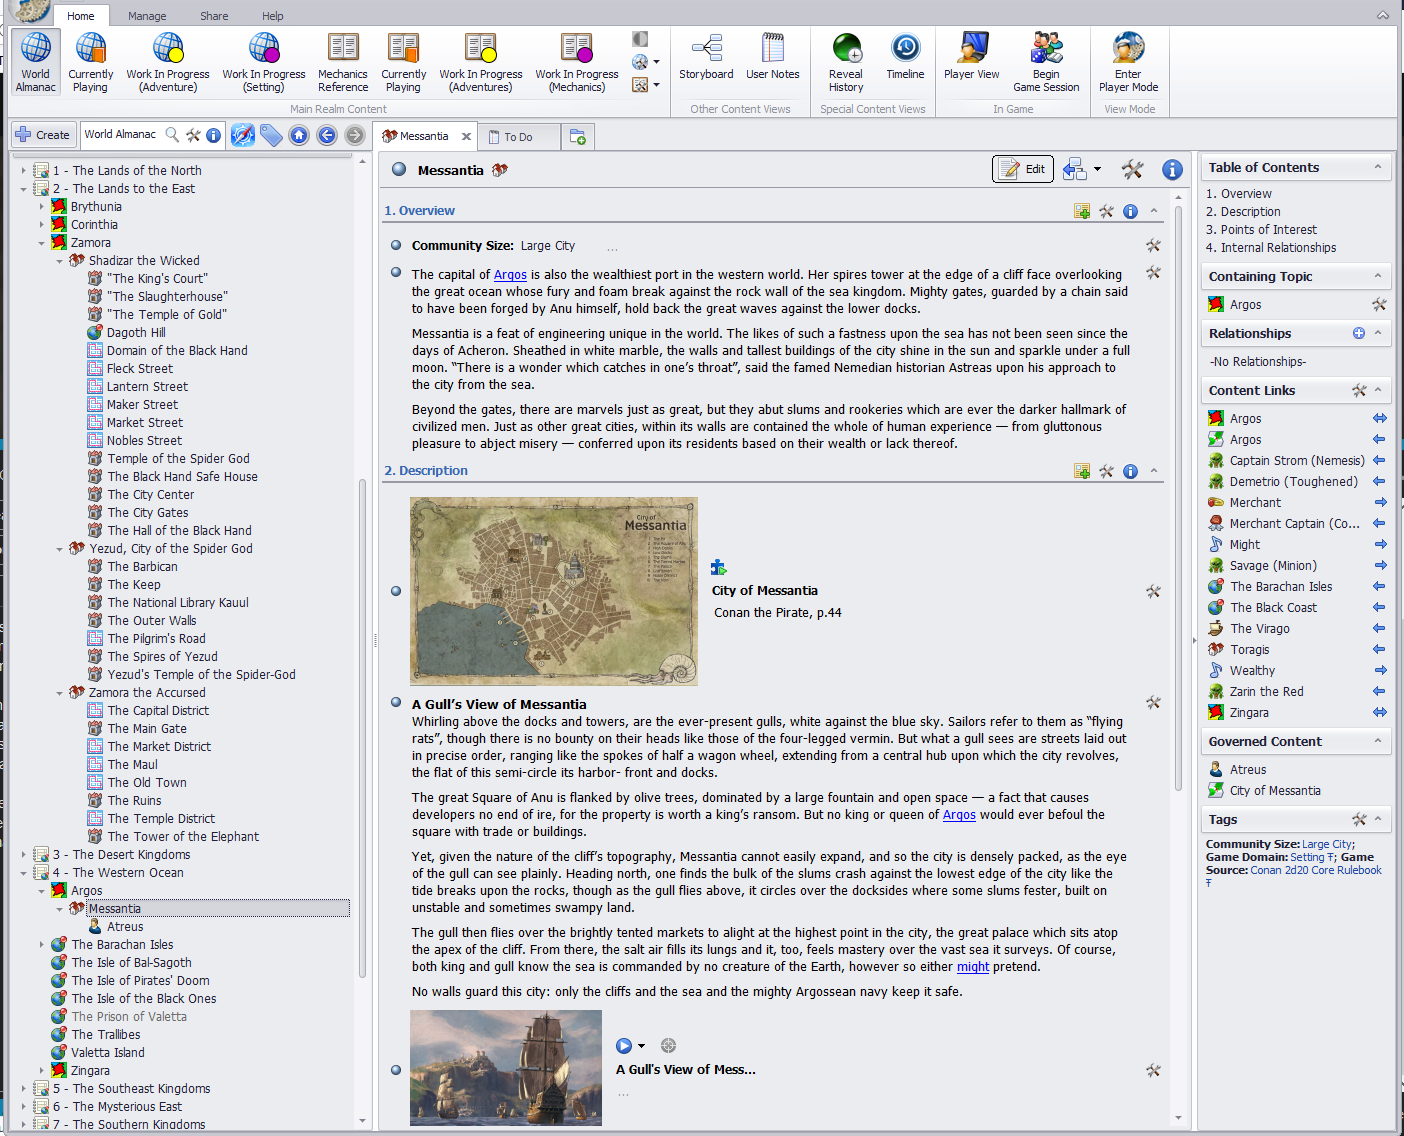Open User Notes
This screenshot has height=1136, width=1404.
click(772, 58)
